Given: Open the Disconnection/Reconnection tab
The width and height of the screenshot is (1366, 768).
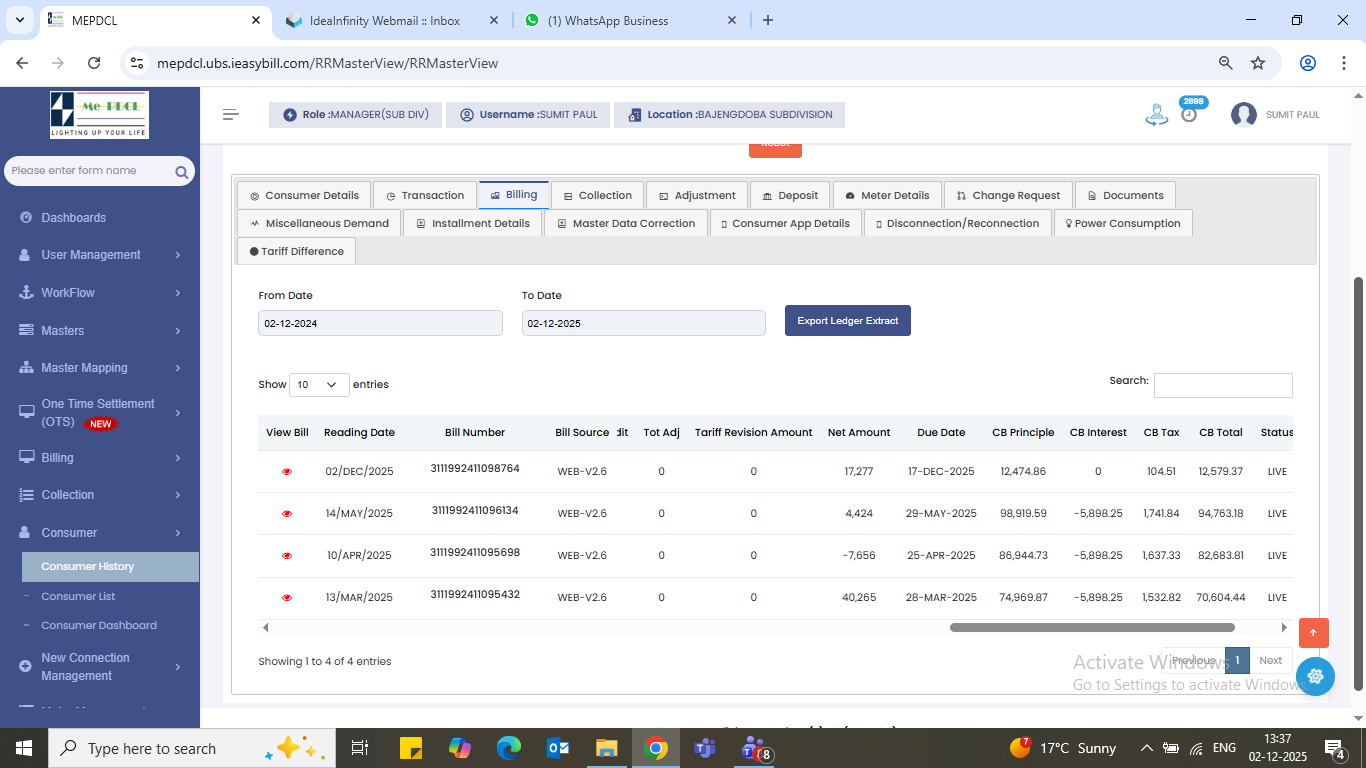Looking at the screenshot, I should pyautogui.click(x=957, y=223).
